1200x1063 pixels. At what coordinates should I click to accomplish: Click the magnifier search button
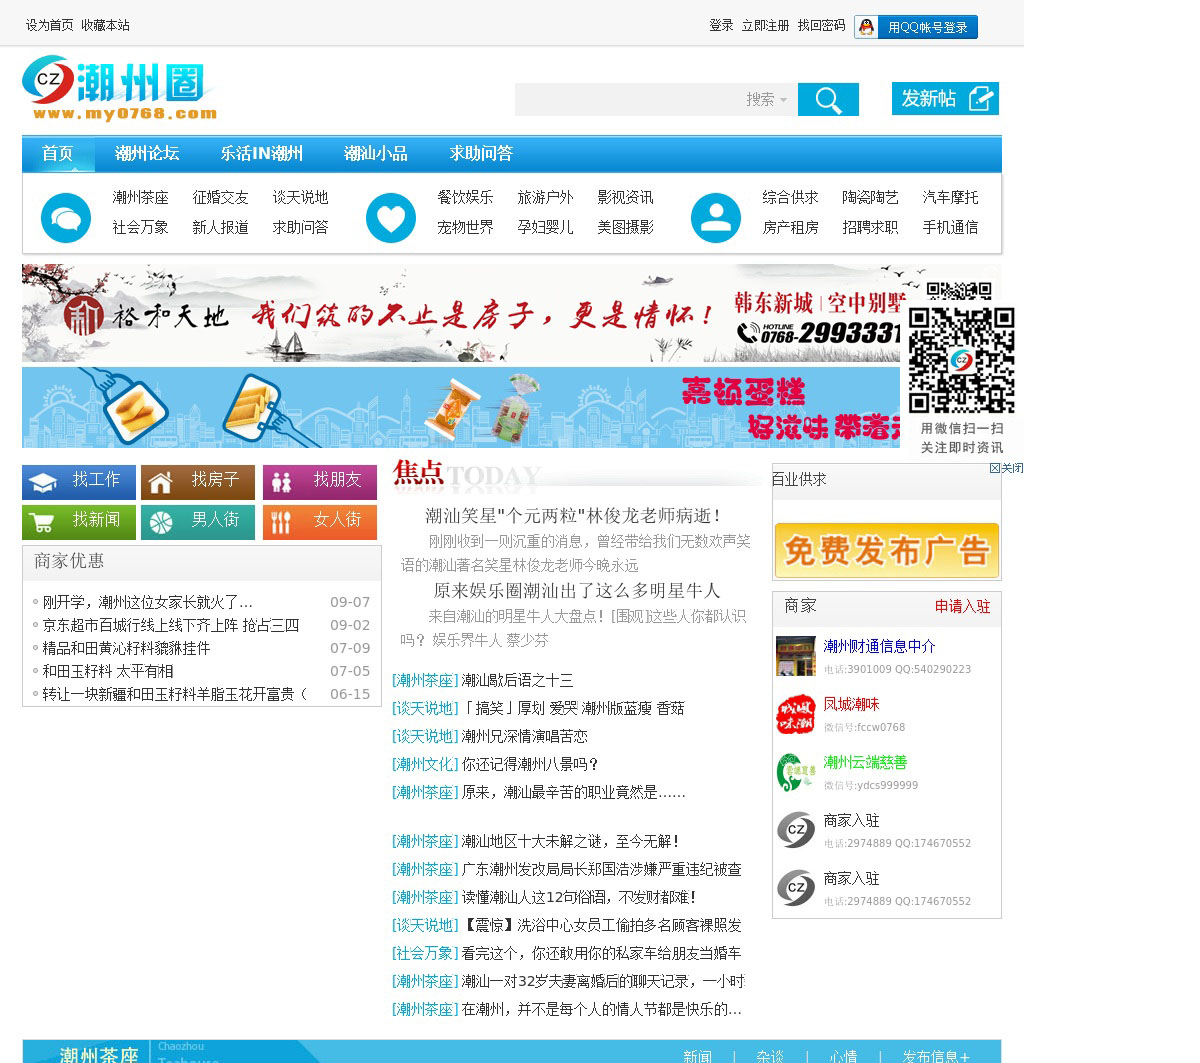pyautogui.click(x=828, y=100)
